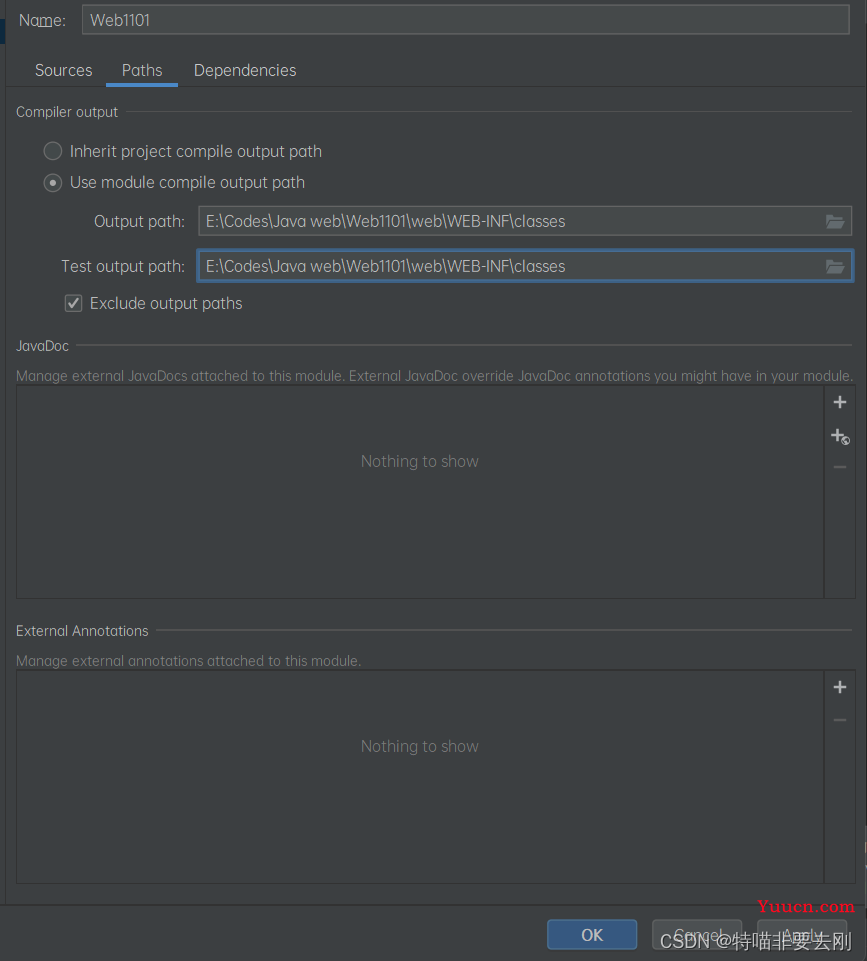The width and height of the screenshot is (867, 961).
Task: Select Inherit project compile output path
Action: [53, 152]
